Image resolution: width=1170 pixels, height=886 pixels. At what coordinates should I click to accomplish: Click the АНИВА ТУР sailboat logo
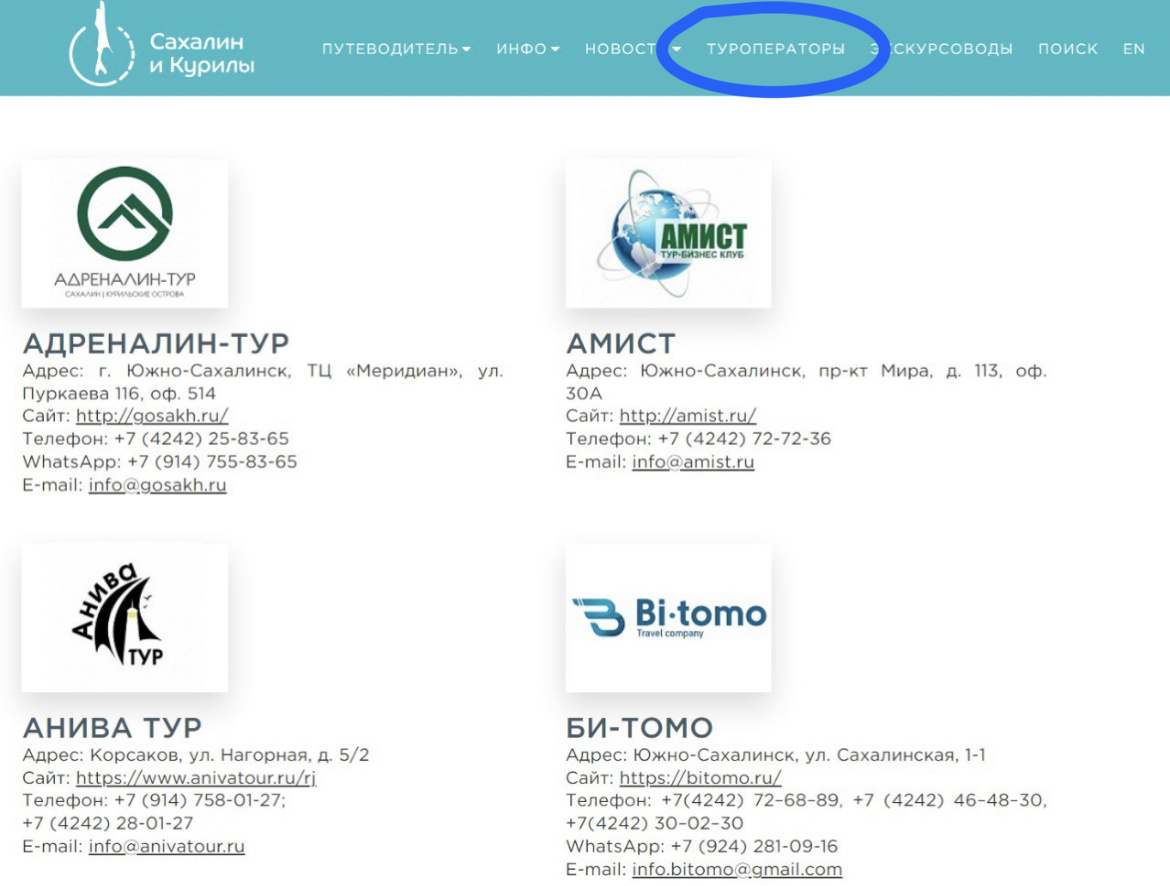(x=127, y=616)
